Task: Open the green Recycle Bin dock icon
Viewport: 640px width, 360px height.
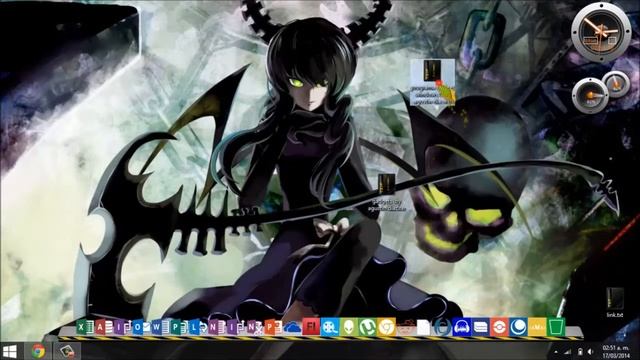Action: point(556,327)
